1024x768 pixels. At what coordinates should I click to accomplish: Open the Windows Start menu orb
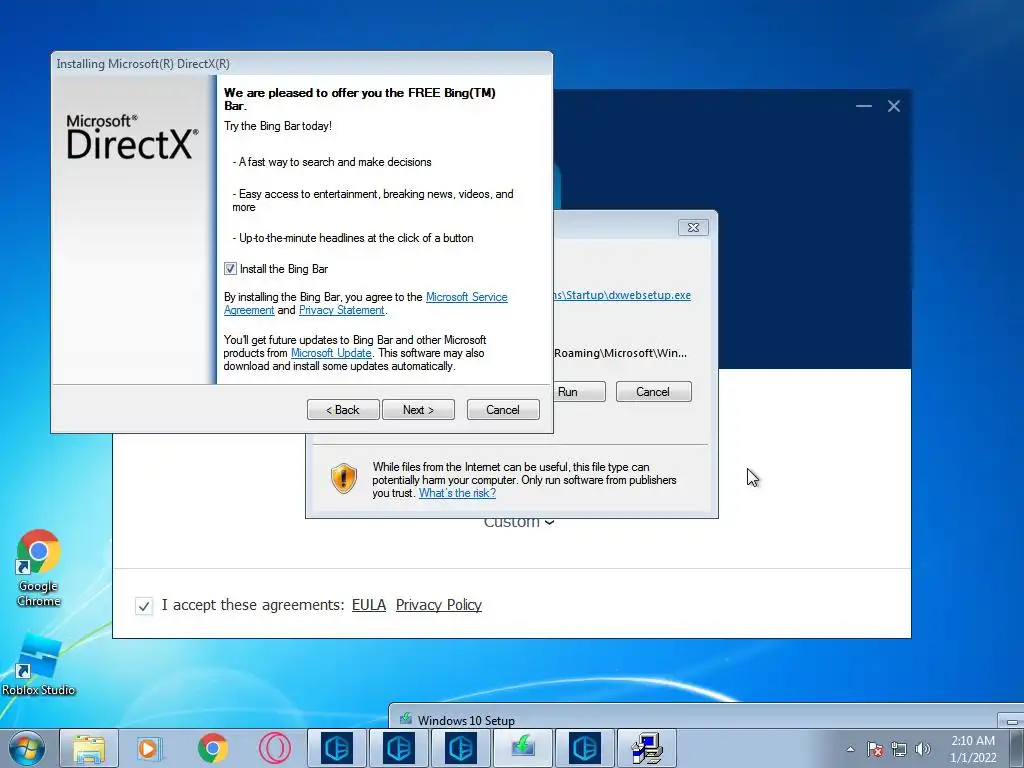[x=26, y=748]
